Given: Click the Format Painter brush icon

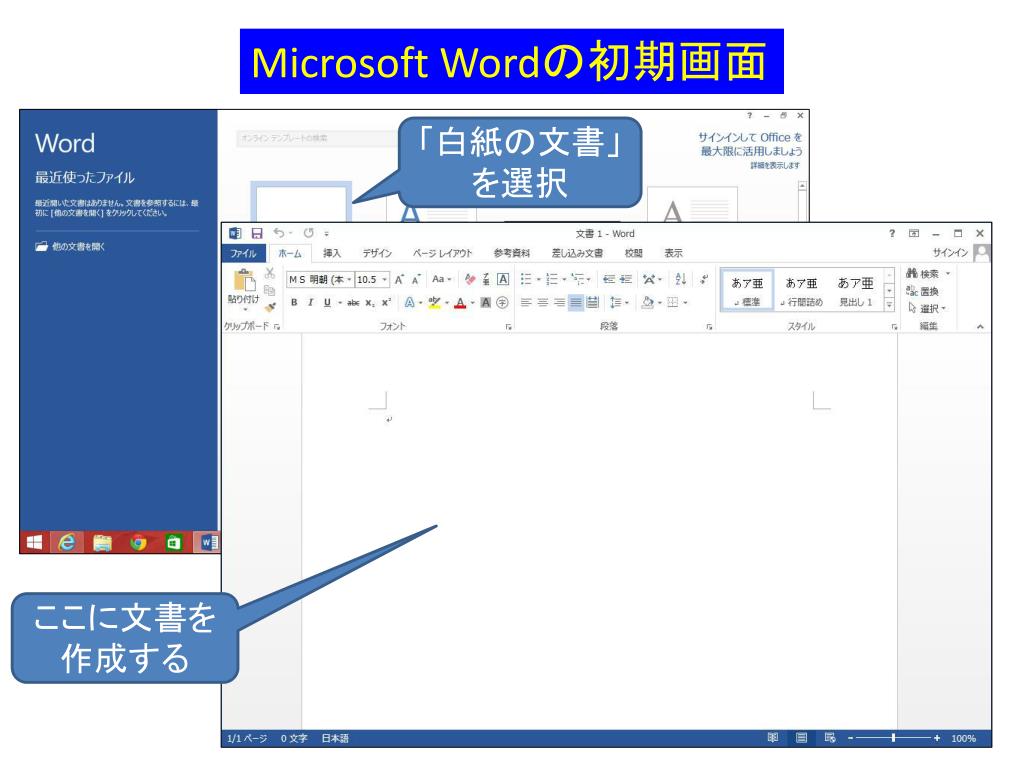Looking at the screenshot, I should click(x=270, y=306).
